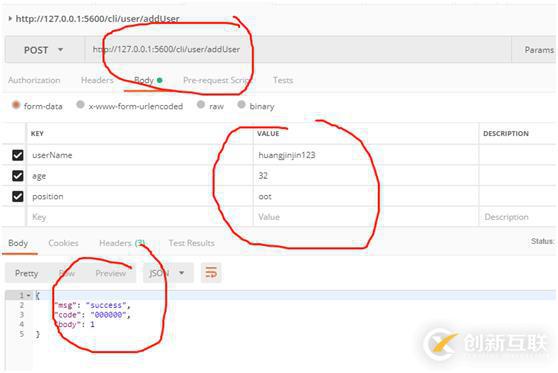Toggle the wrap lines icon

point(211,273)
